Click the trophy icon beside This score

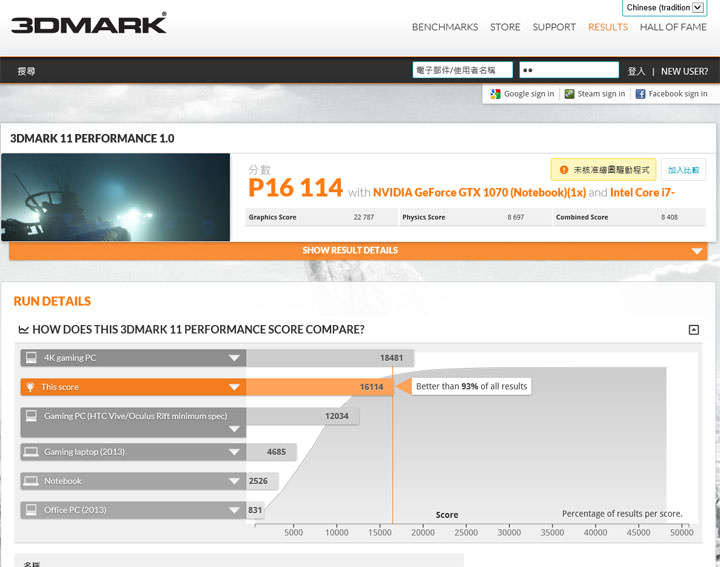31,387
